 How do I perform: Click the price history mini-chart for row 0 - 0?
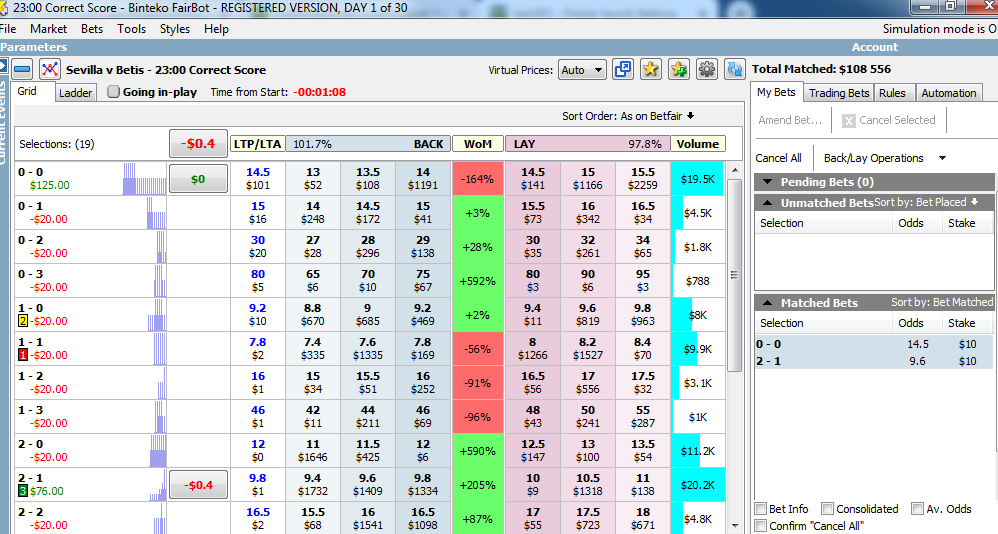coord(144,179)
